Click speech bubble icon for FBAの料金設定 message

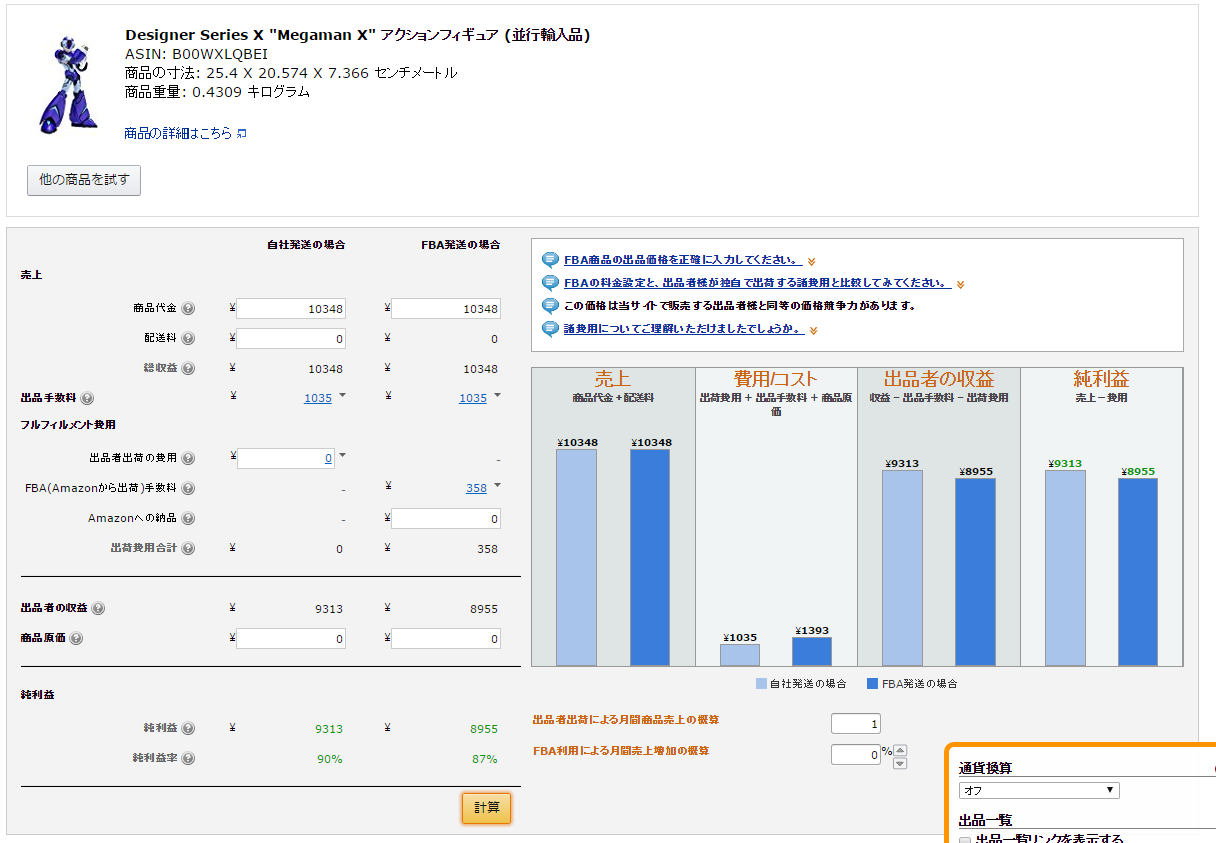(x=550, y=283)
